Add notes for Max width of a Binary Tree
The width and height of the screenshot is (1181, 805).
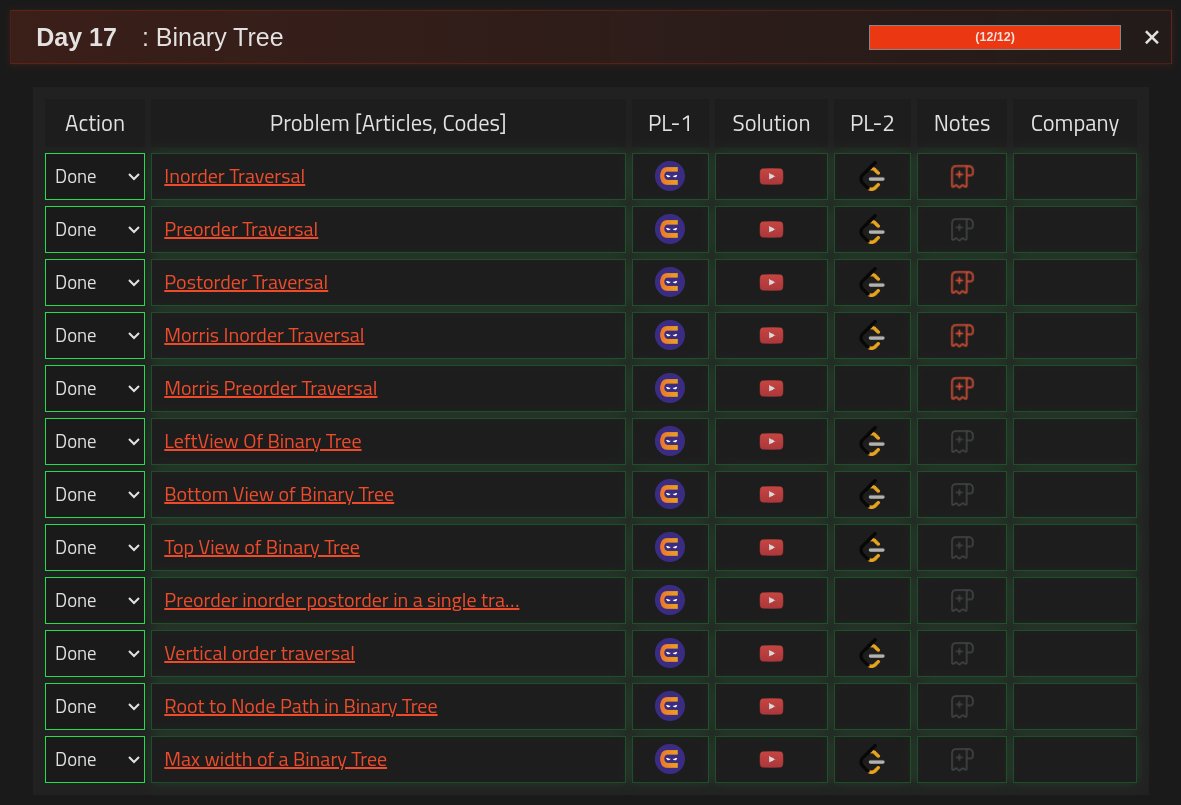pyautogui.click(x=962, y=760)
